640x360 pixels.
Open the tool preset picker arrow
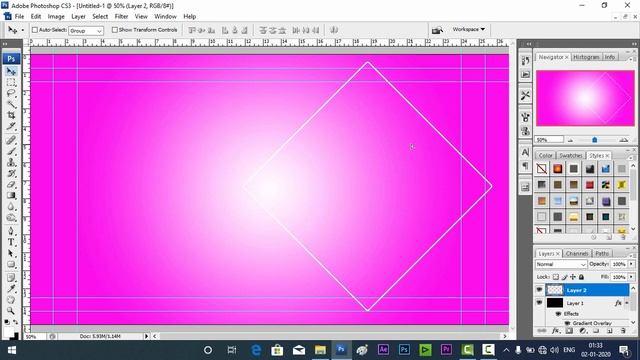tap(22, 30)
